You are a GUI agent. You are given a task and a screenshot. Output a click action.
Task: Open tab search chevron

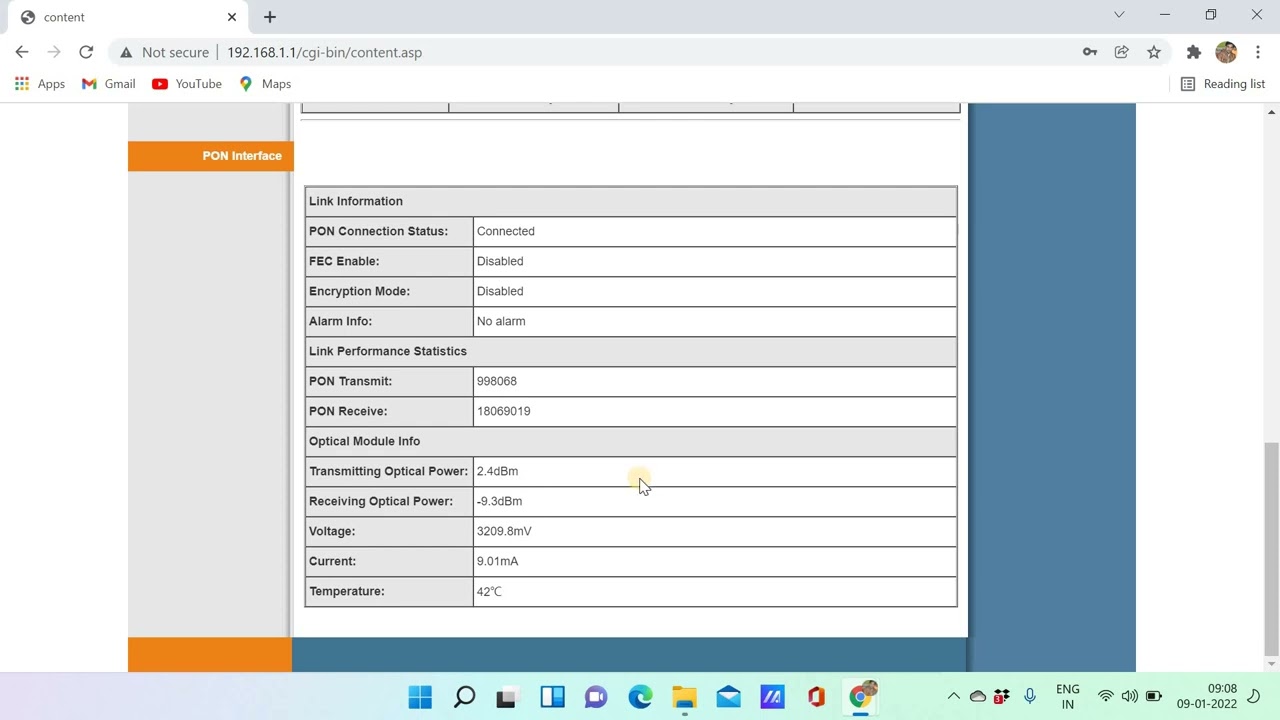(x=1119, y=15)
